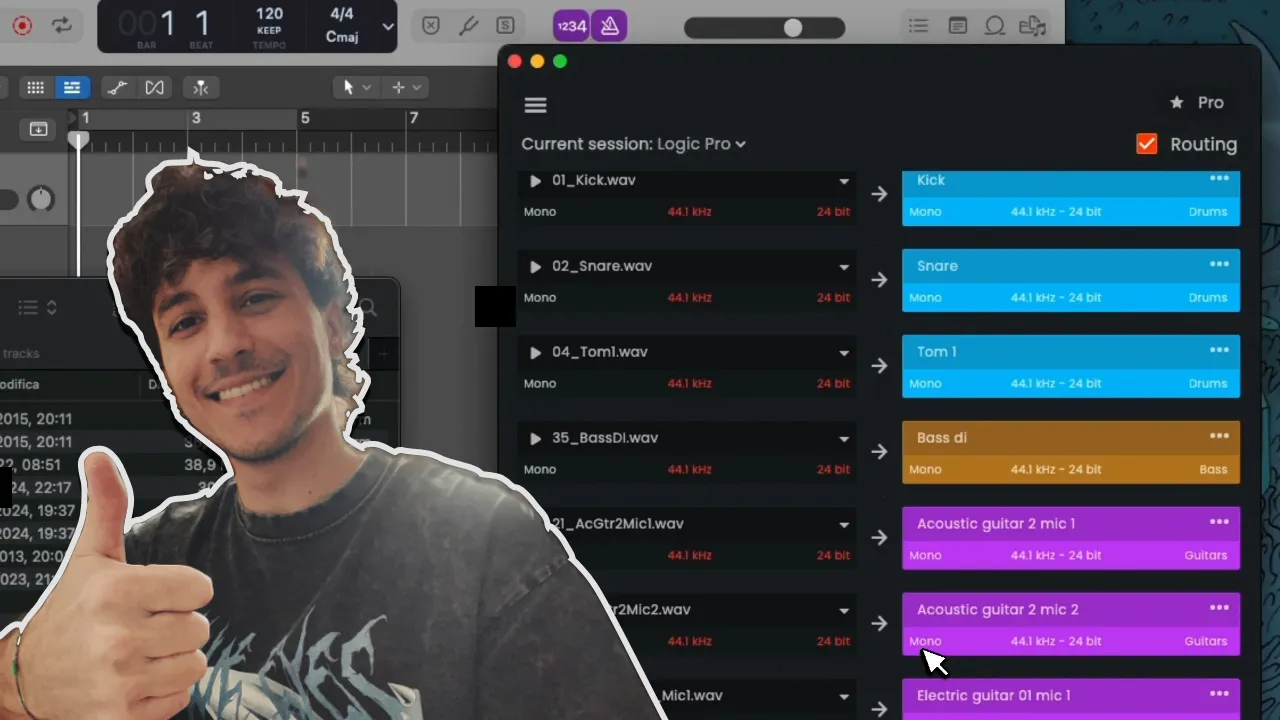
Task: Click the playhead marker at bar 1
Action: click(78, 141)
